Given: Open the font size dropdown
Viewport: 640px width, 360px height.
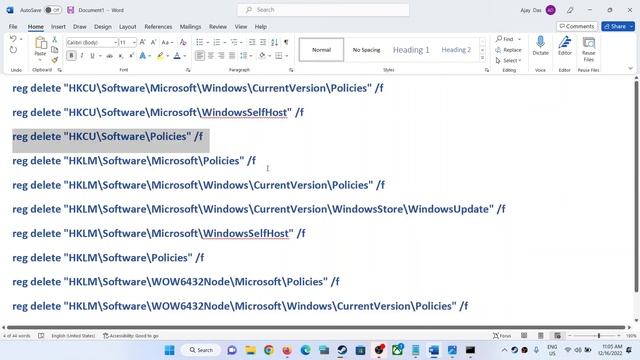Looking at the screenshot, I should (134, 42).
